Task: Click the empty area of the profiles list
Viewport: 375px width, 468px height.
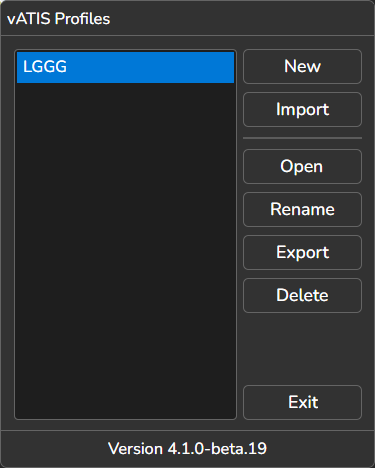Action: click(125, 250)
